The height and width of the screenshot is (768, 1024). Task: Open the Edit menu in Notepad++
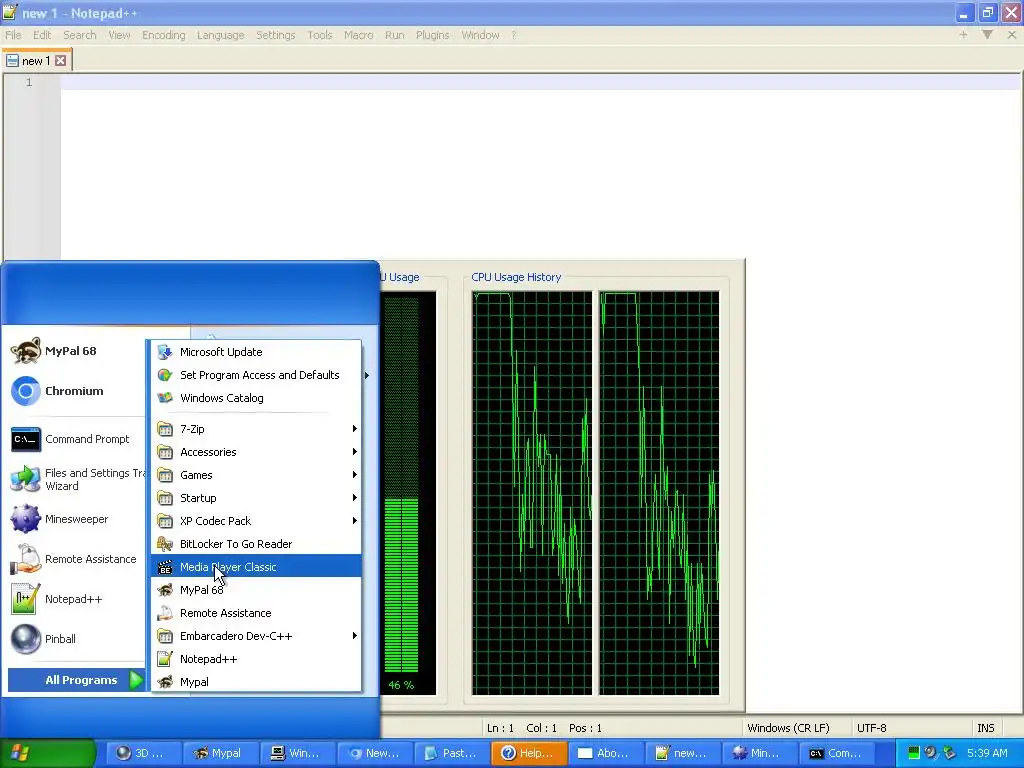(42, 35)
